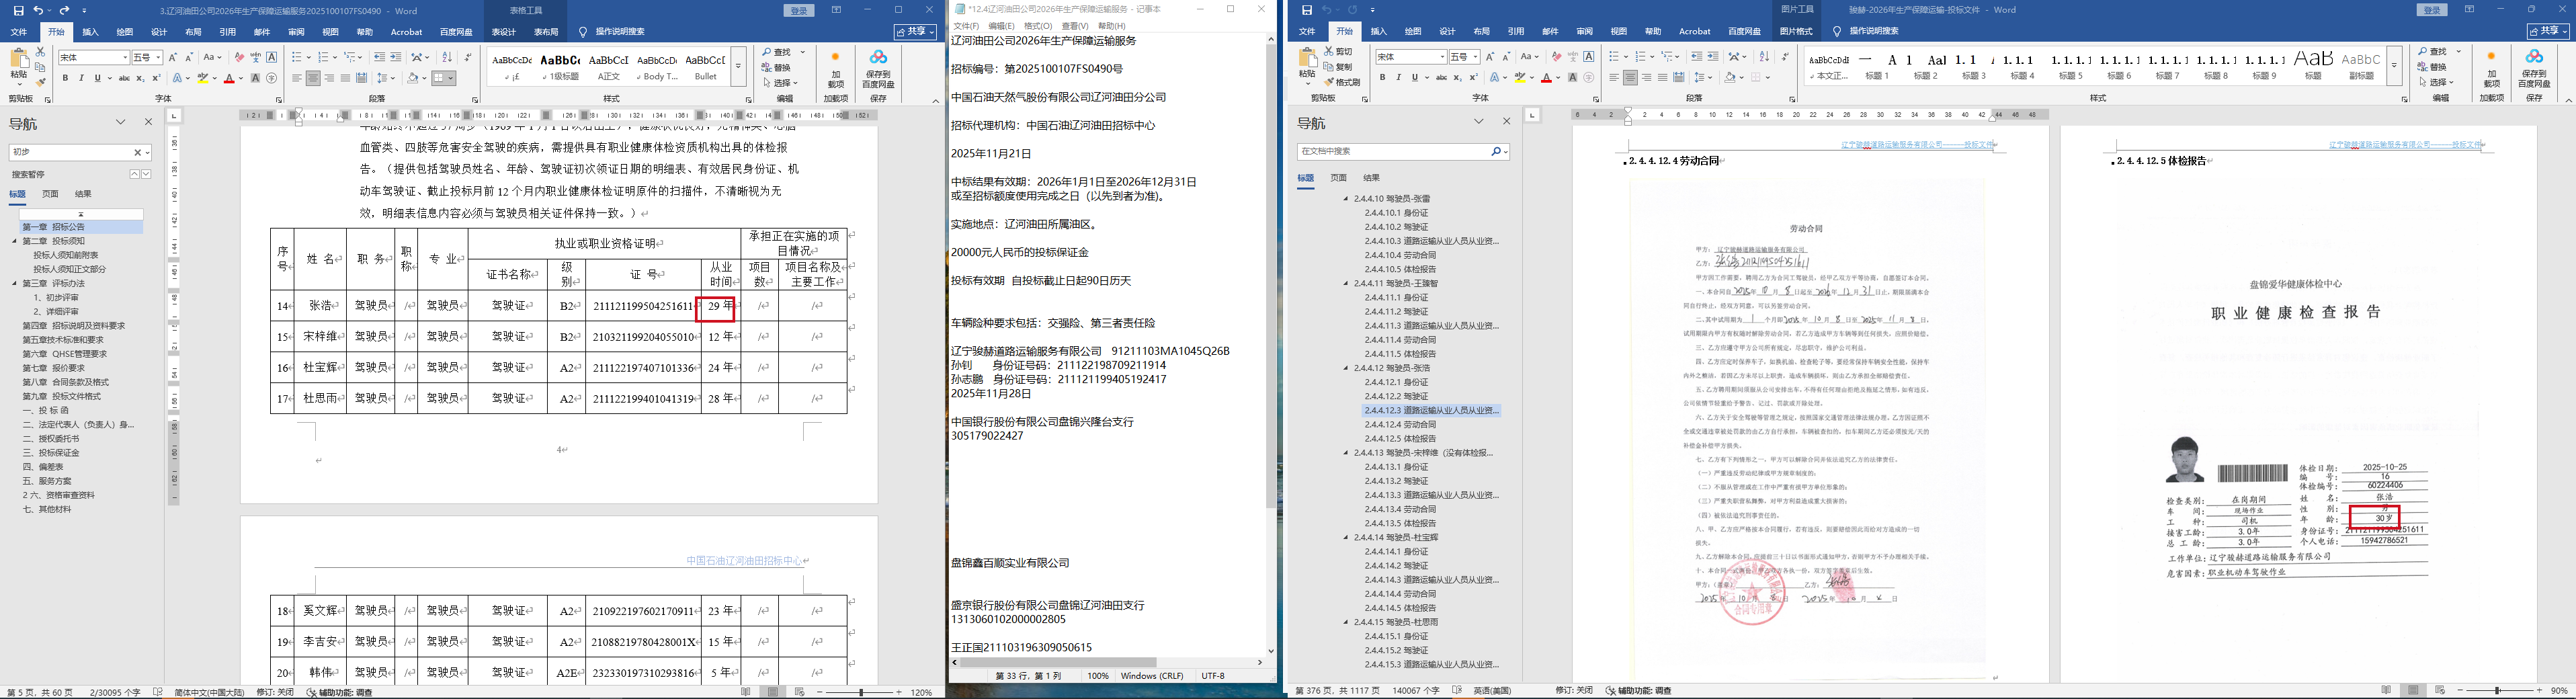Open the 五号 font size dropdown in 骏赫 Word

(x=1476, y=57)
